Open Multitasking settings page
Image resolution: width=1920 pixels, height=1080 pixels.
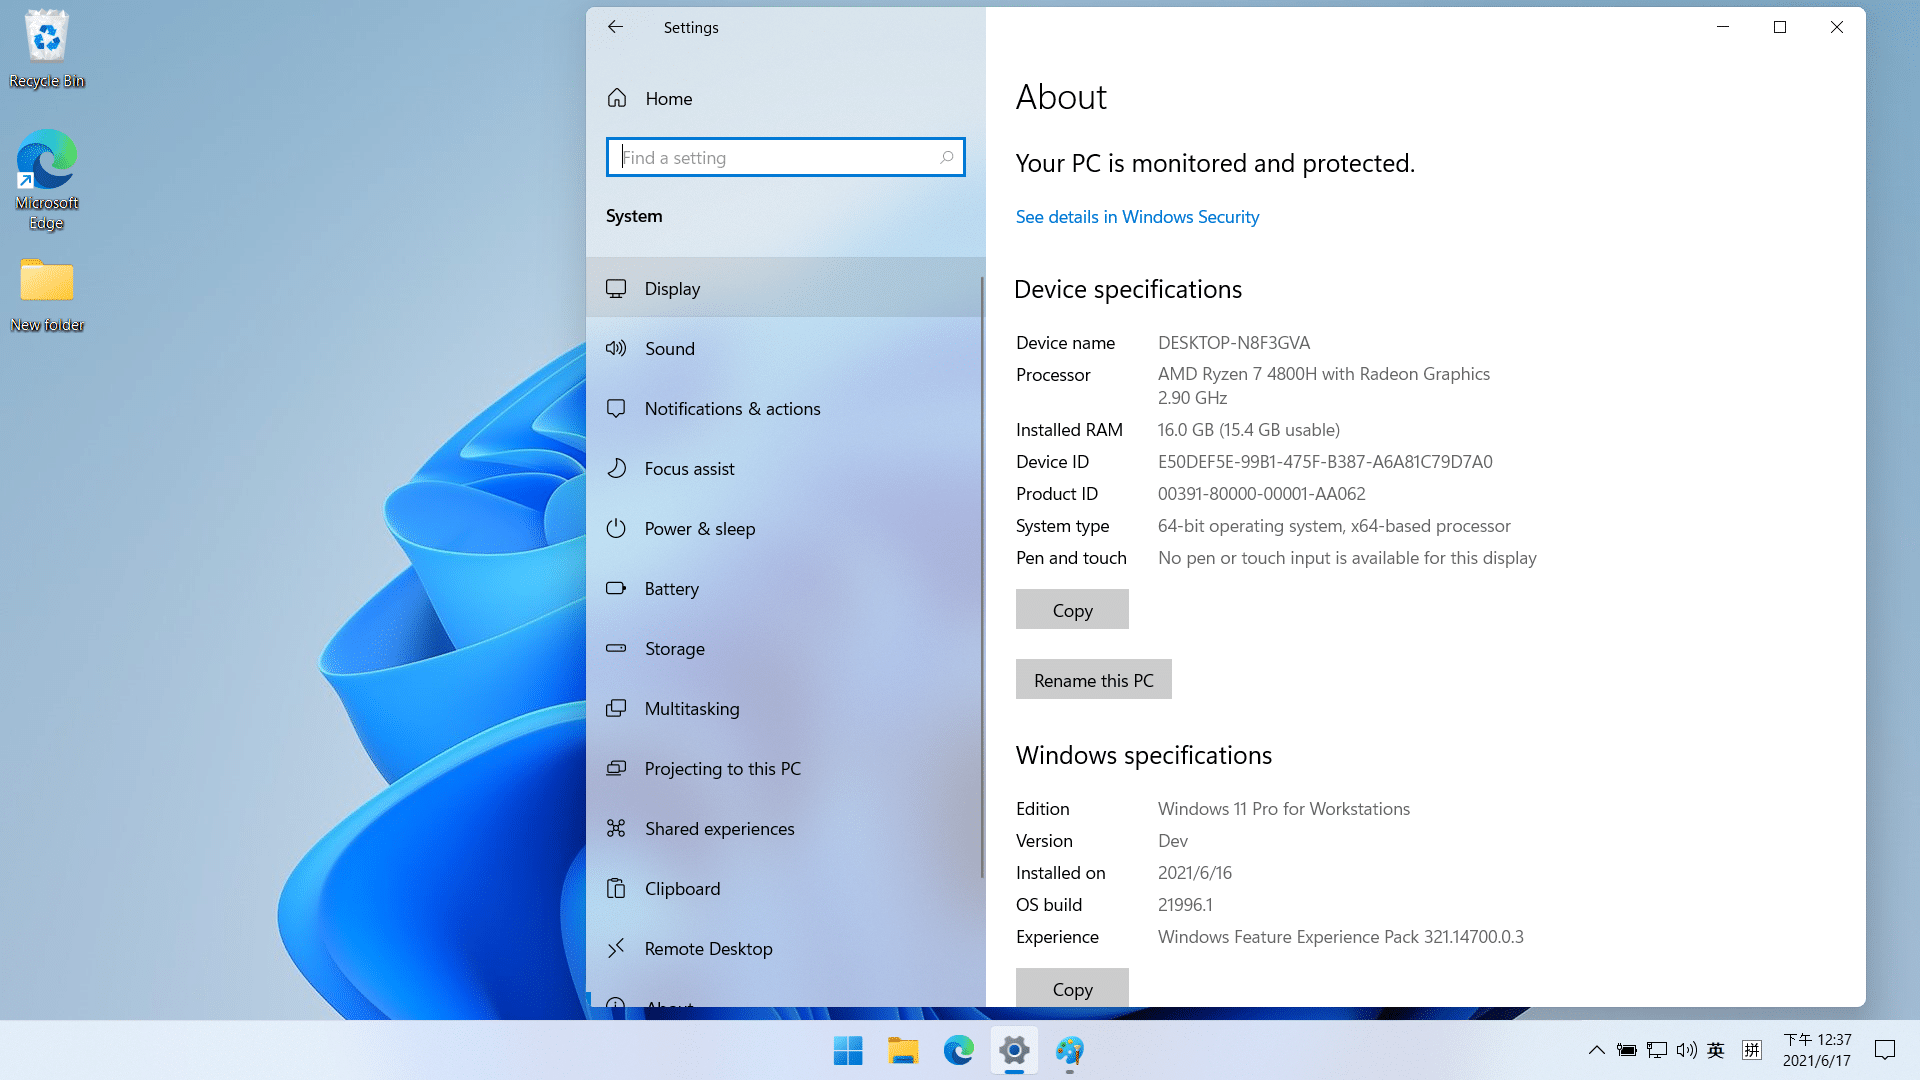point(785,708)
